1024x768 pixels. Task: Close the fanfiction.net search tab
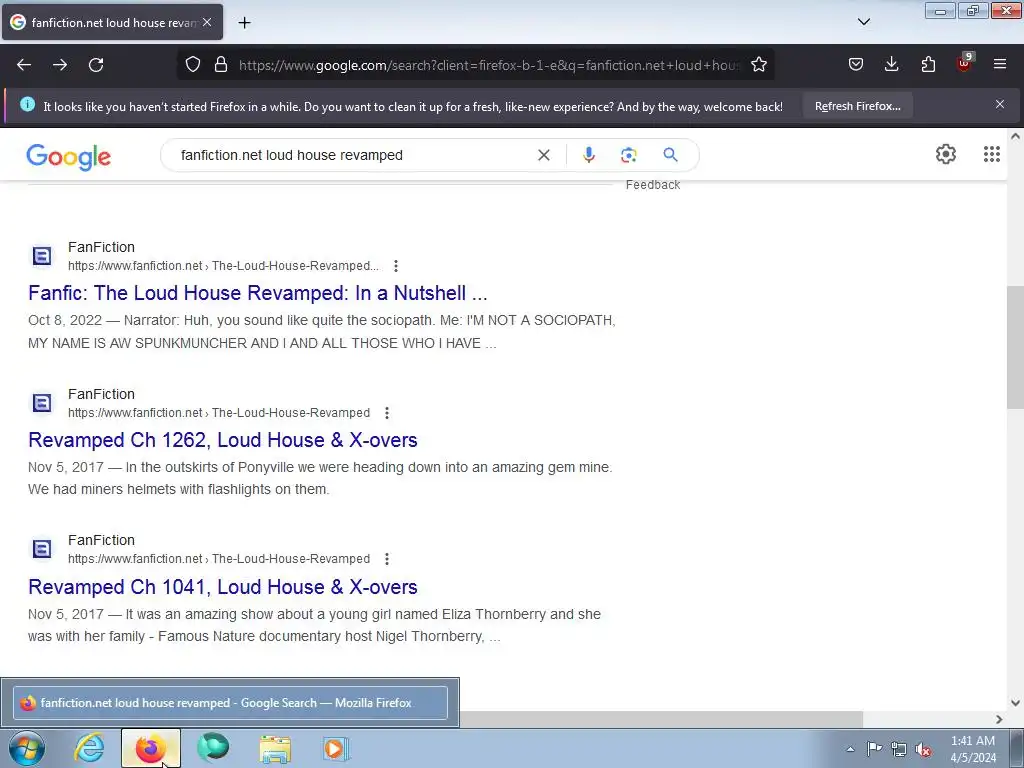(207, 22)
